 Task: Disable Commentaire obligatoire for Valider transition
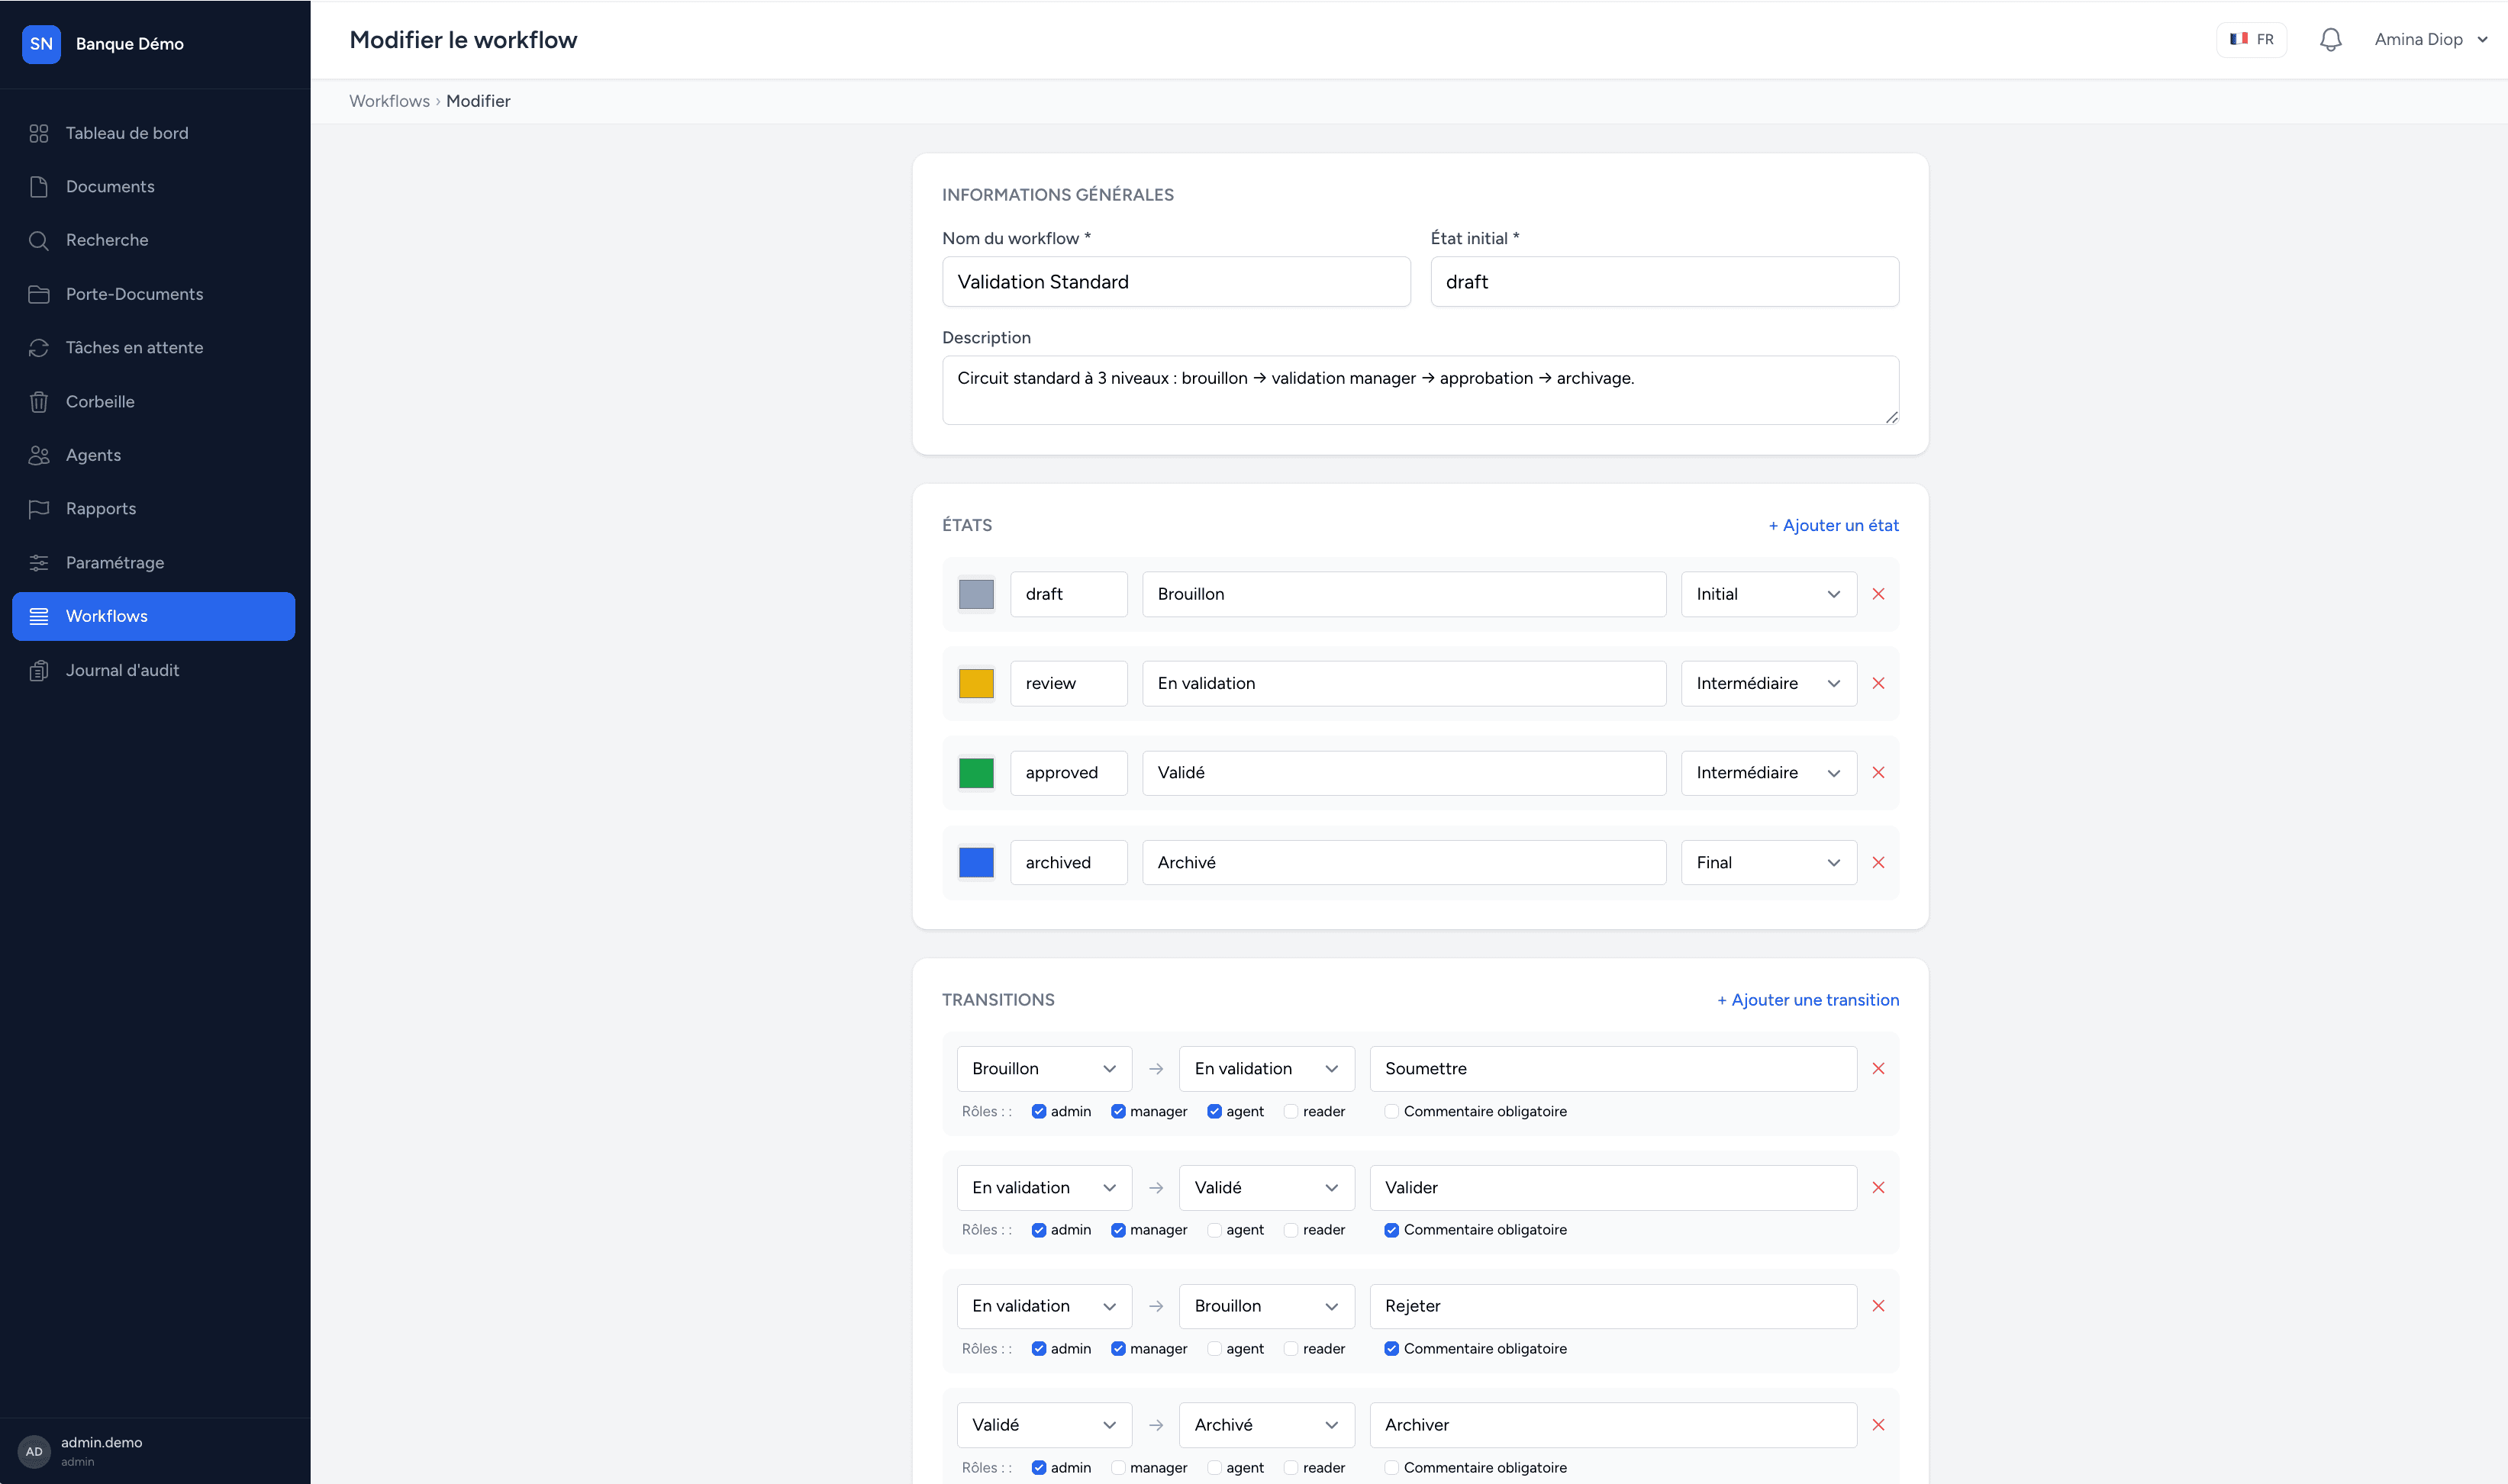coord(1391,1230)
